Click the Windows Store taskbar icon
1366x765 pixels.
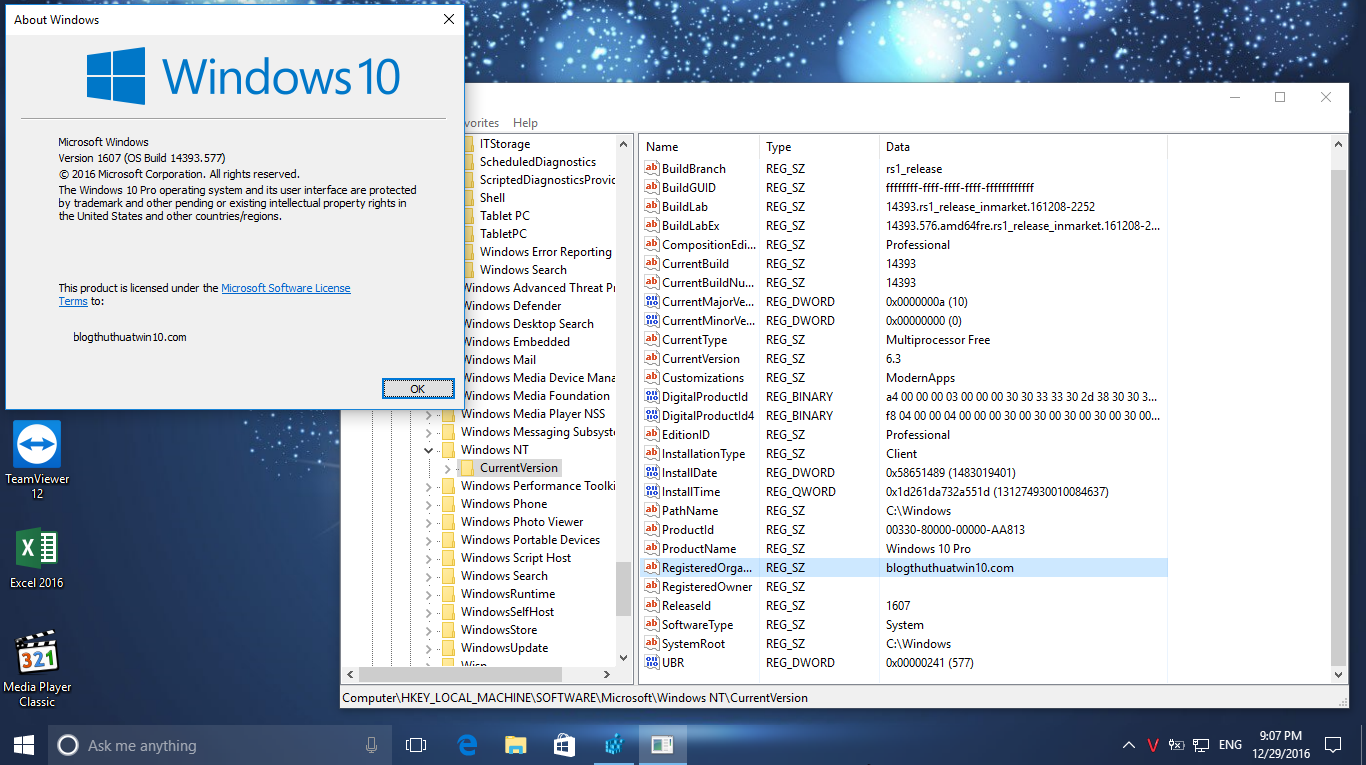(564, 744)
